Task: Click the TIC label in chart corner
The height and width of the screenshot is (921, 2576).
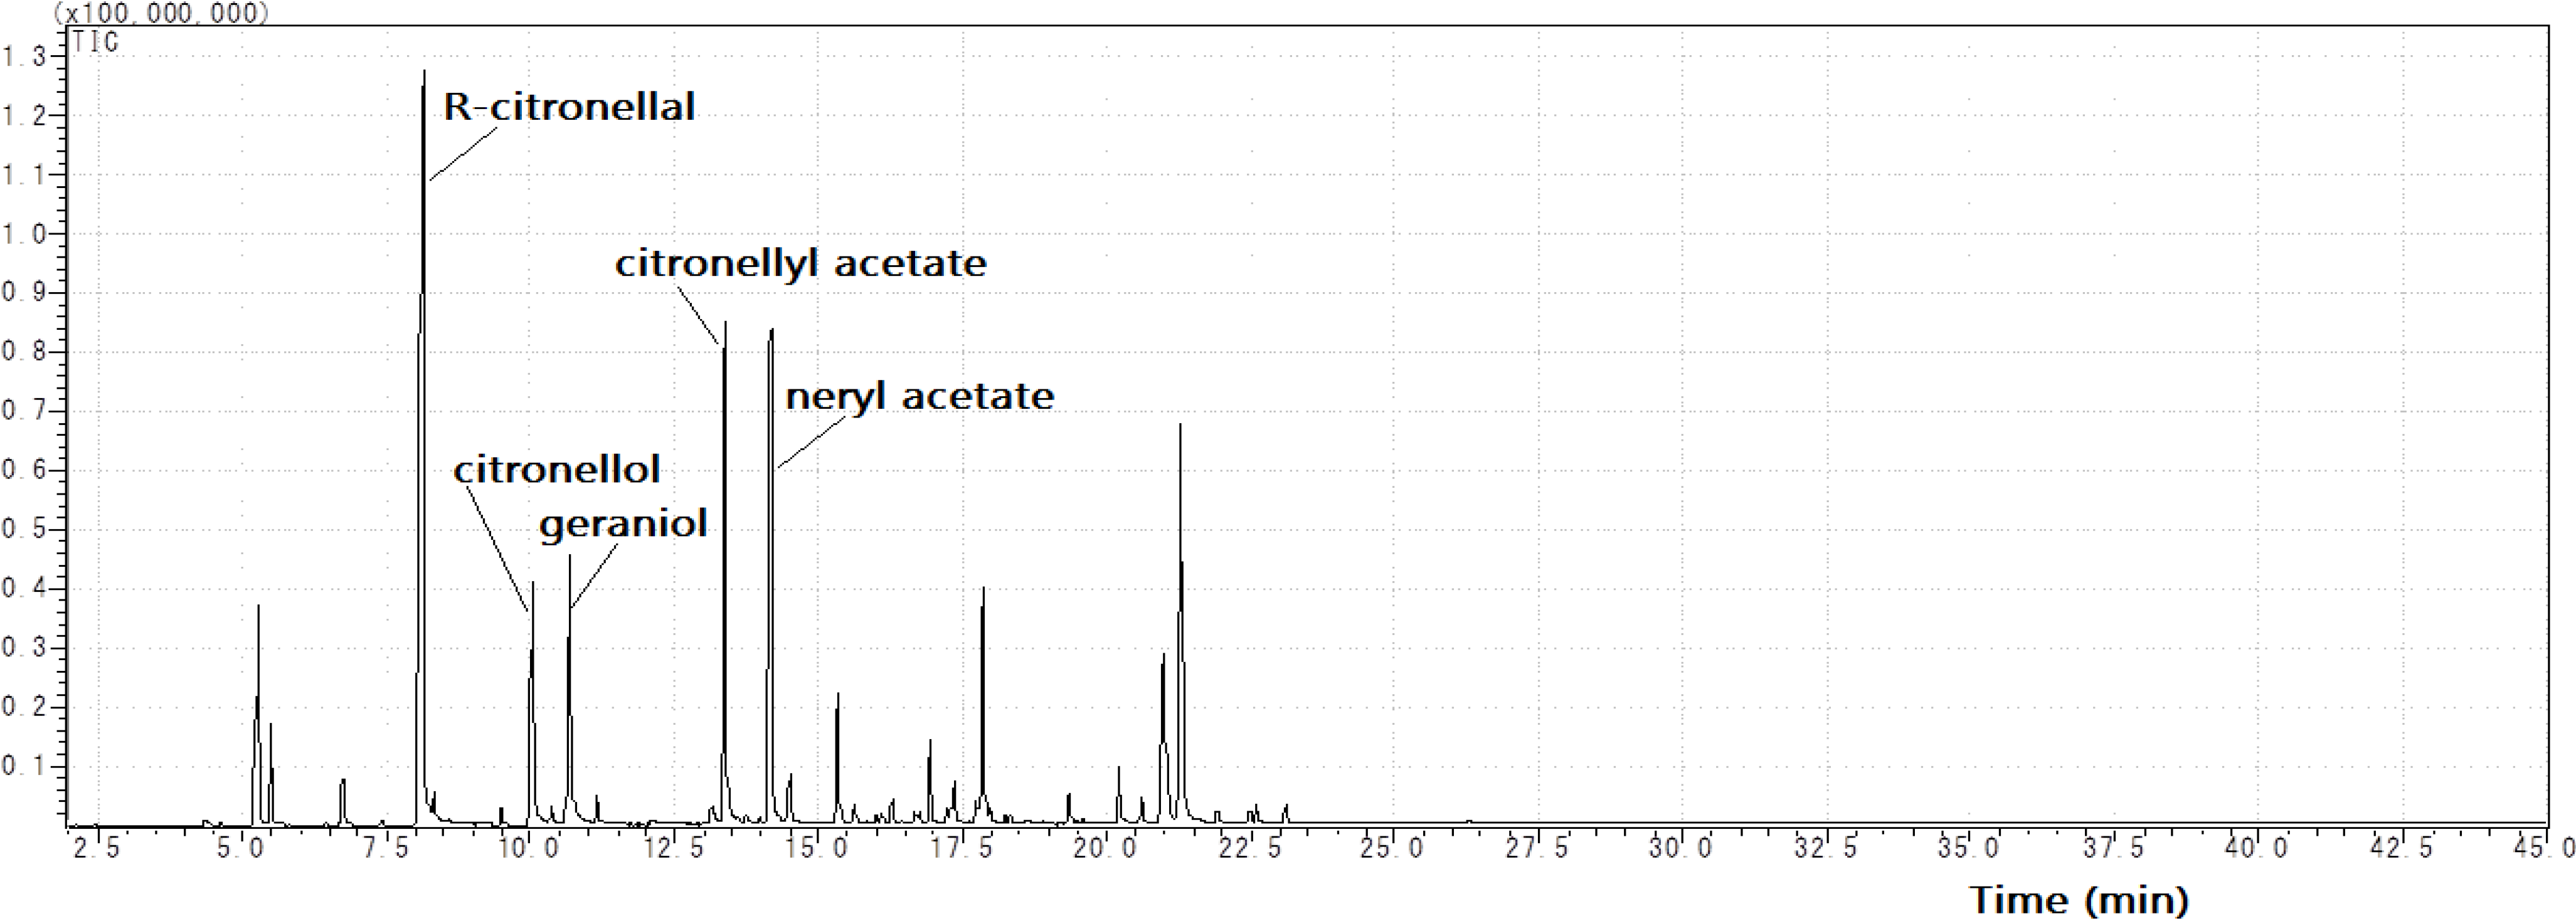Action: tap(95, 42)
